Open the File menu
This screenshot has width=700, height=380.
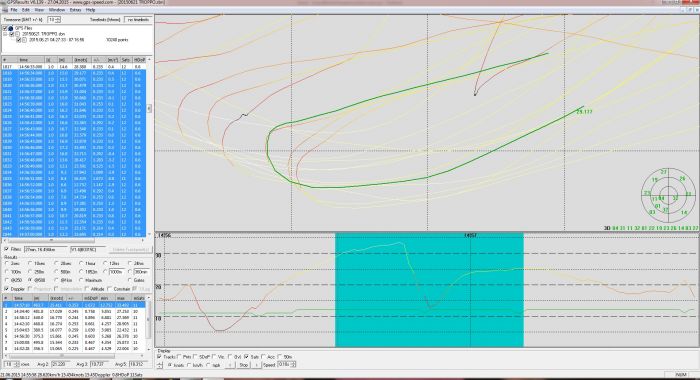(14, 9)
